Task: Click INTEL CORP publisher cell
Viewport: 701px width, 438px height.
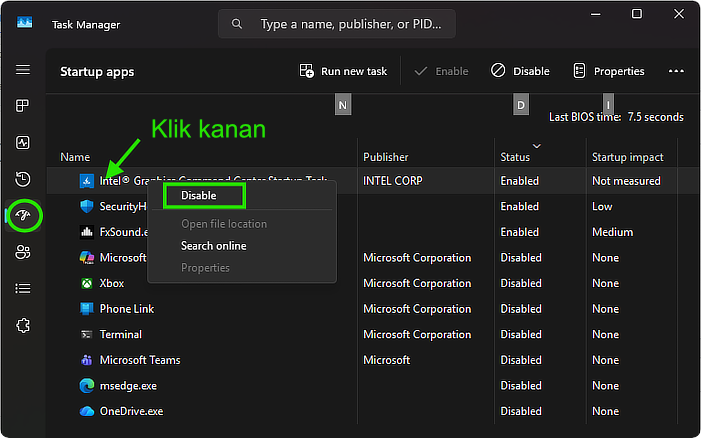Action: coord(393,181)
